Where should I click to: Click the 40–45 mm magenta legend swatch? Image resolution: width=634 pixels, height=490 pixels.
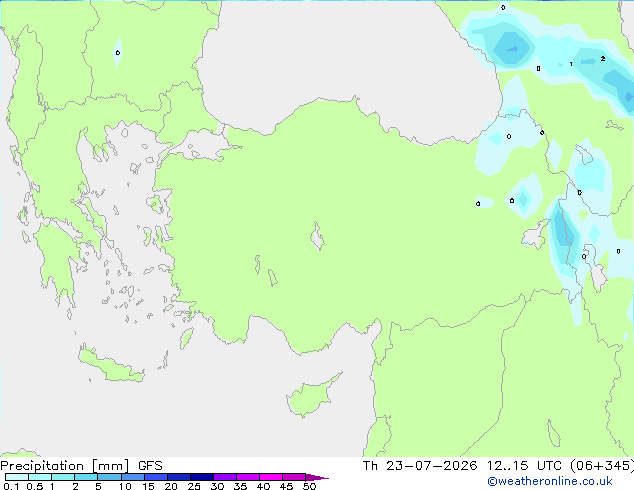point(271,477)
